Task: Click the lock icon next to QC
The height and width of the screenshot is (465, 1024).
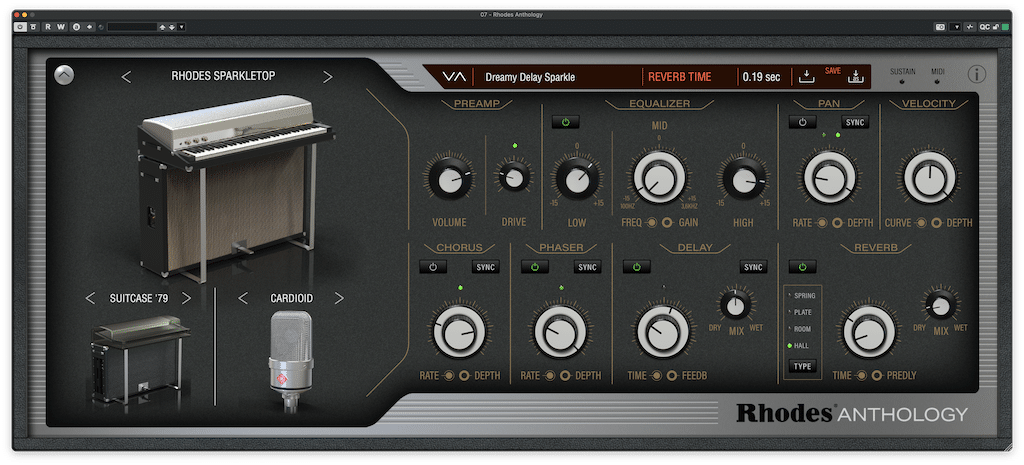Action: click(x=996, y=27)
